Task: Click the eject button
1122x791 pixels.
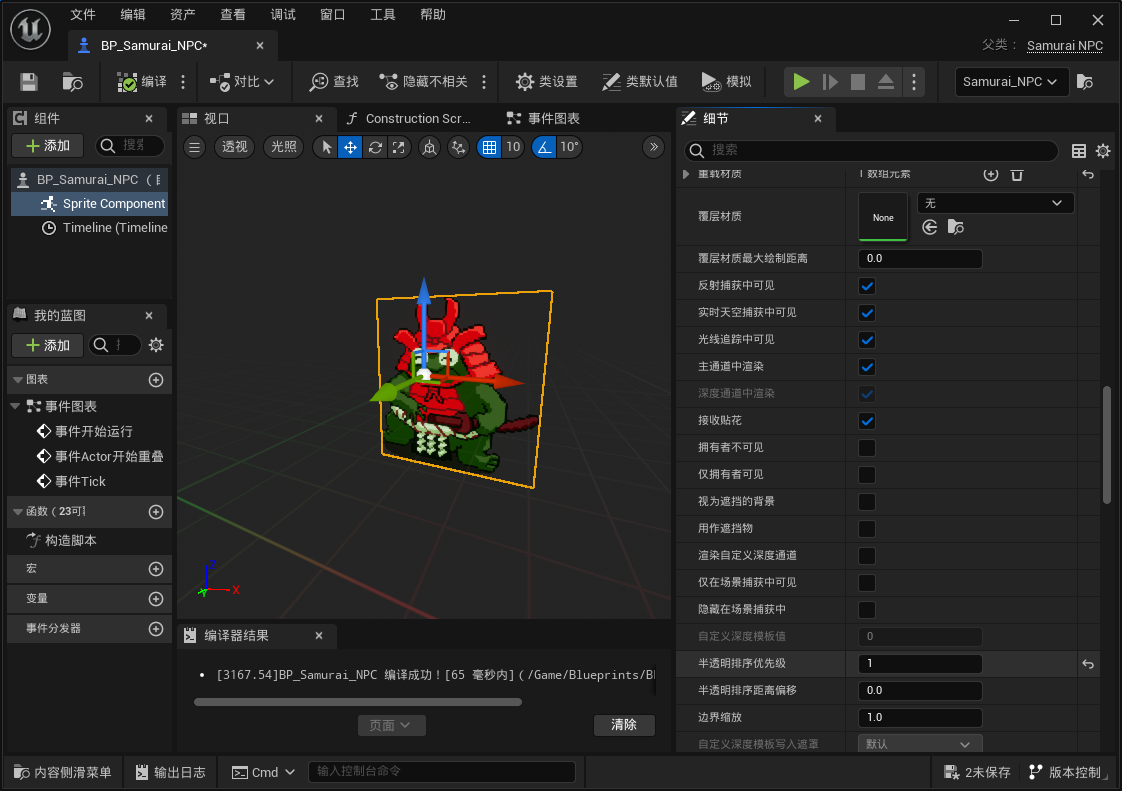Action: coord(886,82)
